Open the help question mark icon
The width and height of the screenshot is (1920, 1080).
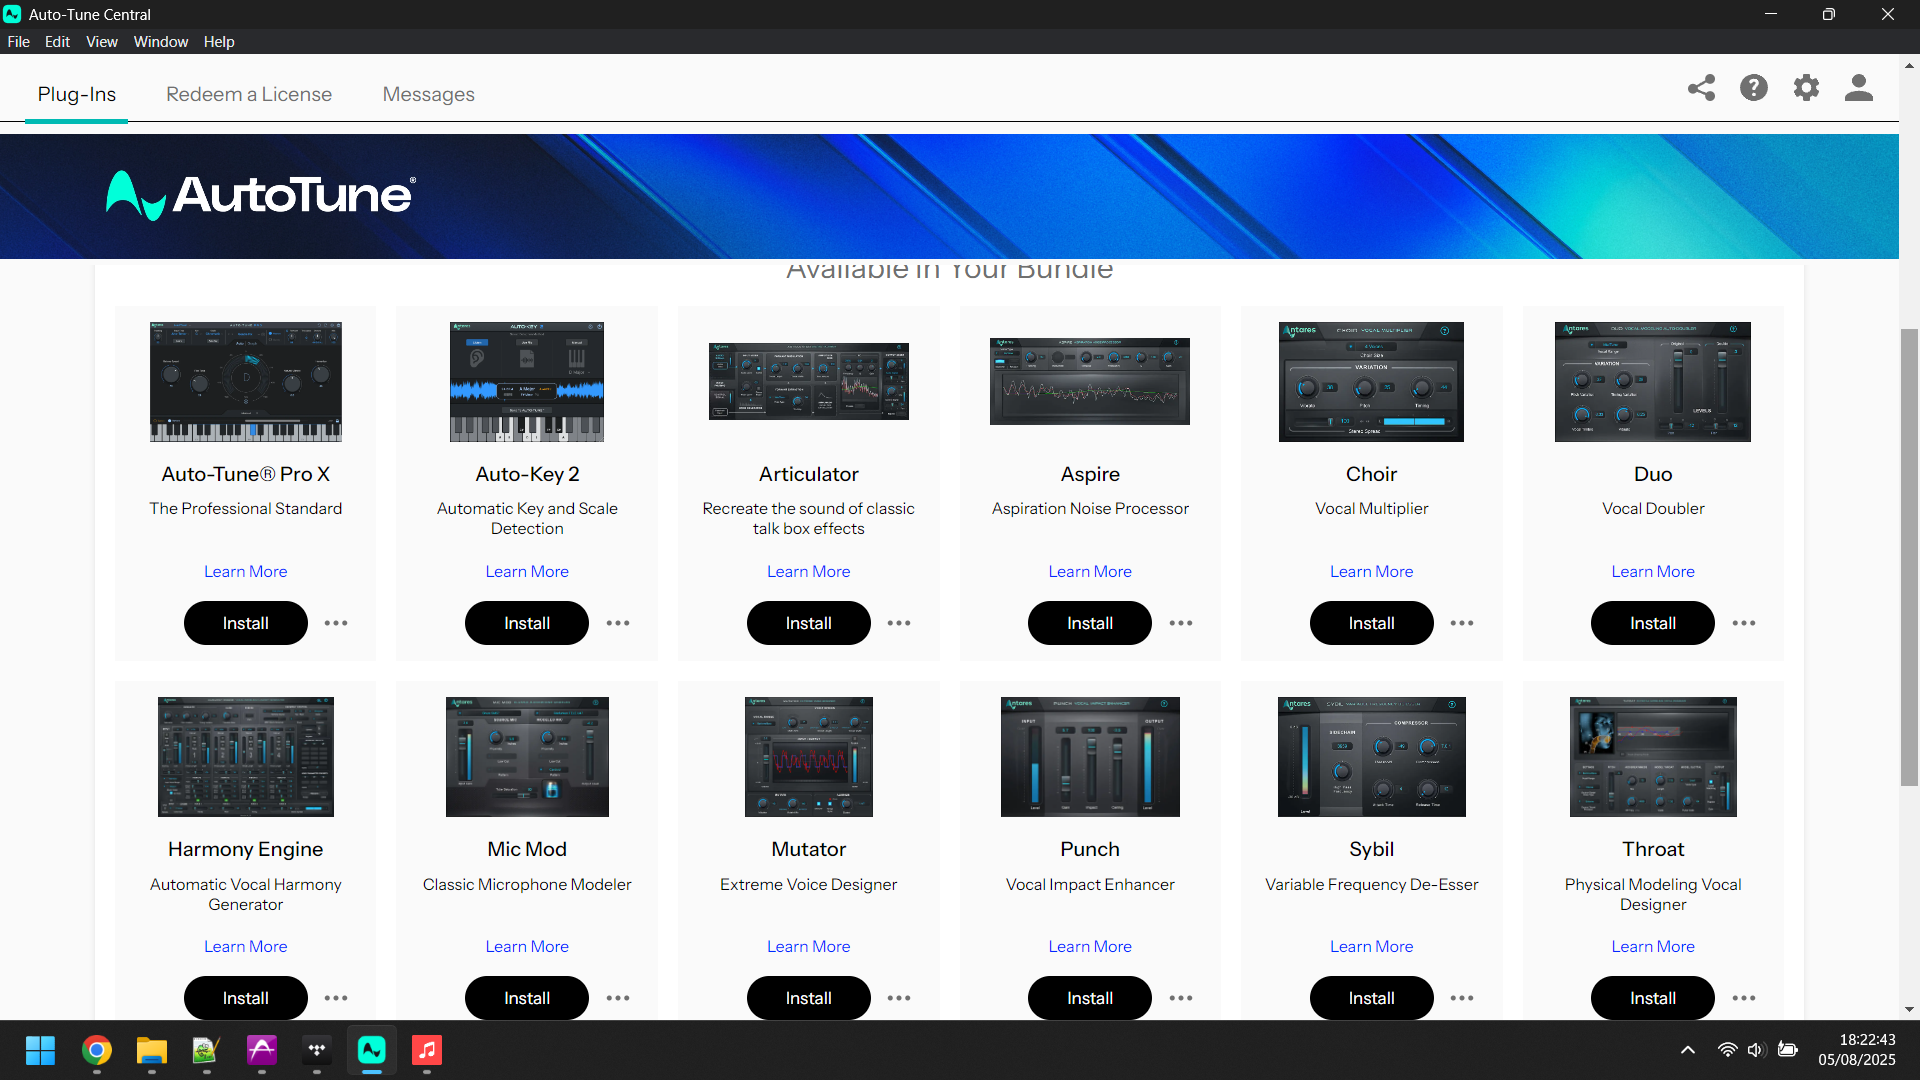click(x=1754, y=88)
